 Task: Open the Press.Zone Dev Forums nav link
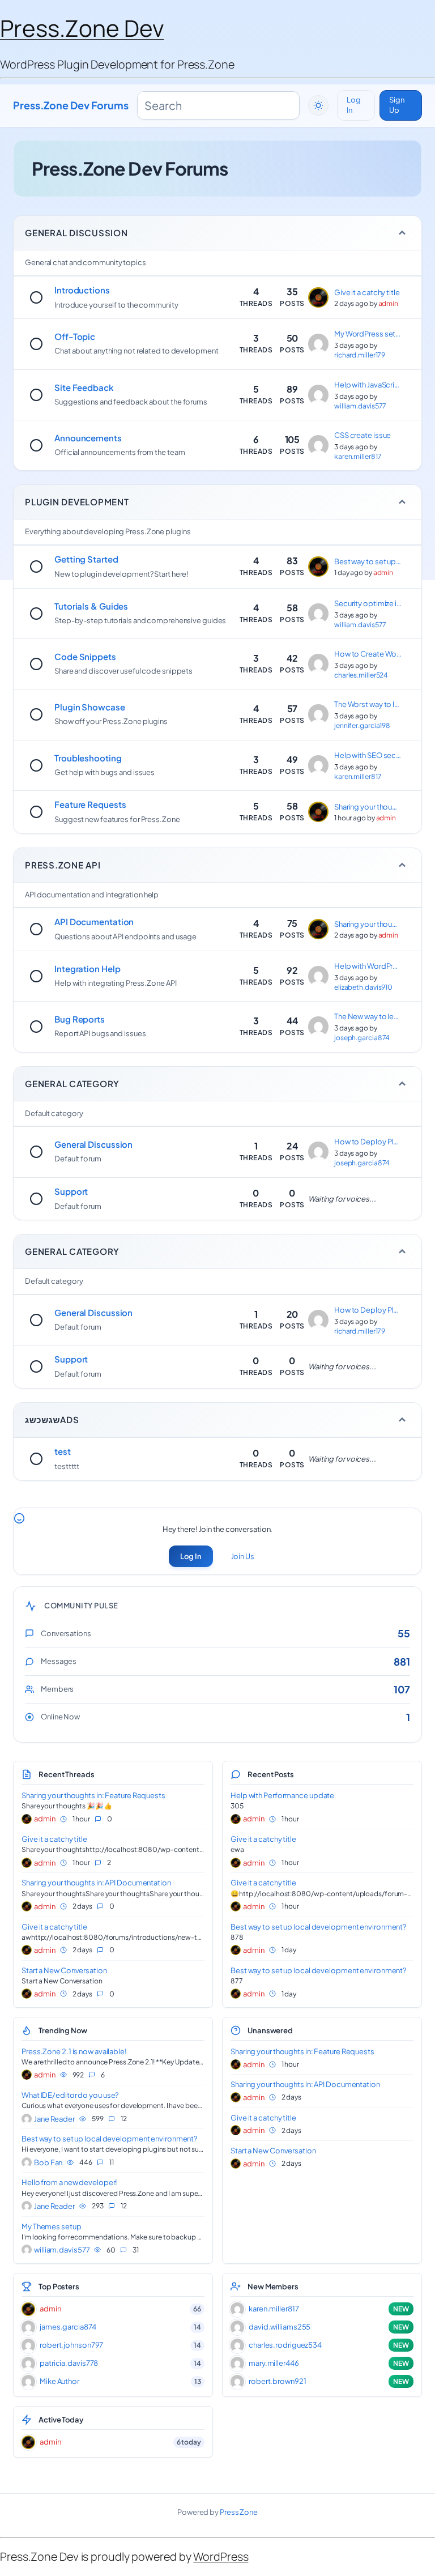click(71, 105)
